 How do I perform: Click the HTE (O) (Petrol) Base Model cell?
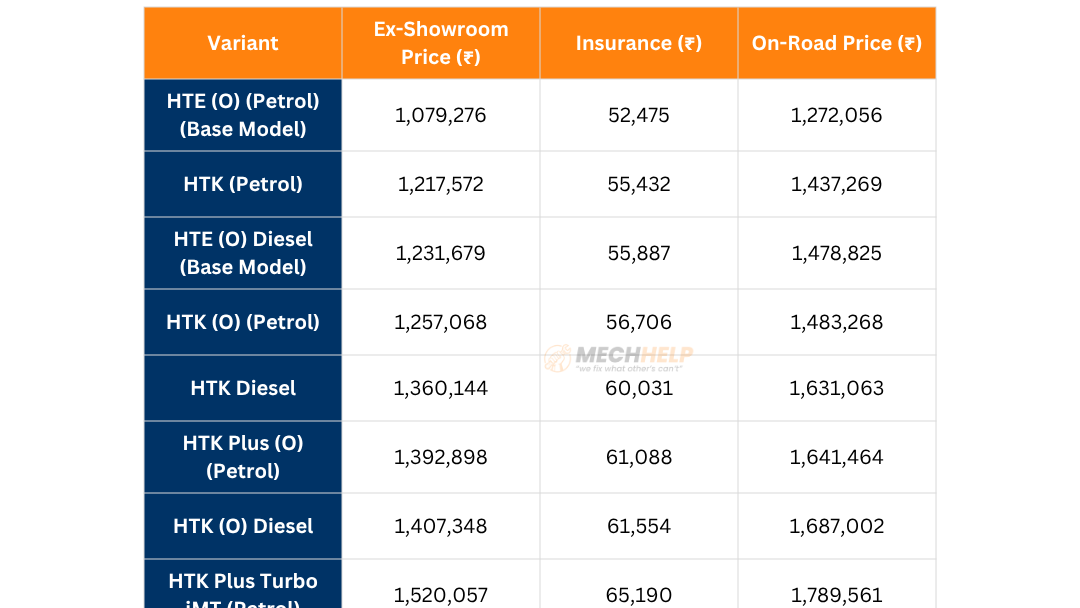(243, 115)
